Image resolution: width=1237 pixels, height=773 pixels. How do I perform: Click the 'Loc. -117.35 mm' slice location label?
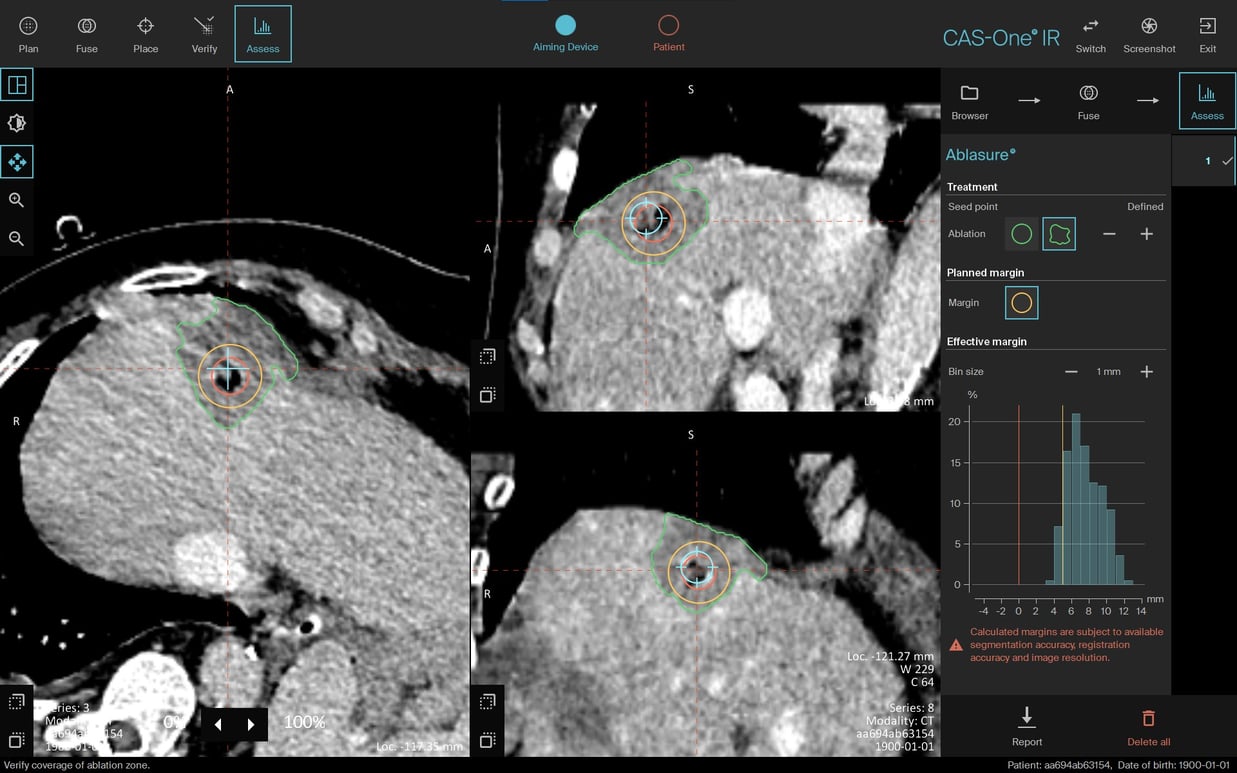pyautogui.click(x=420, y=747)
